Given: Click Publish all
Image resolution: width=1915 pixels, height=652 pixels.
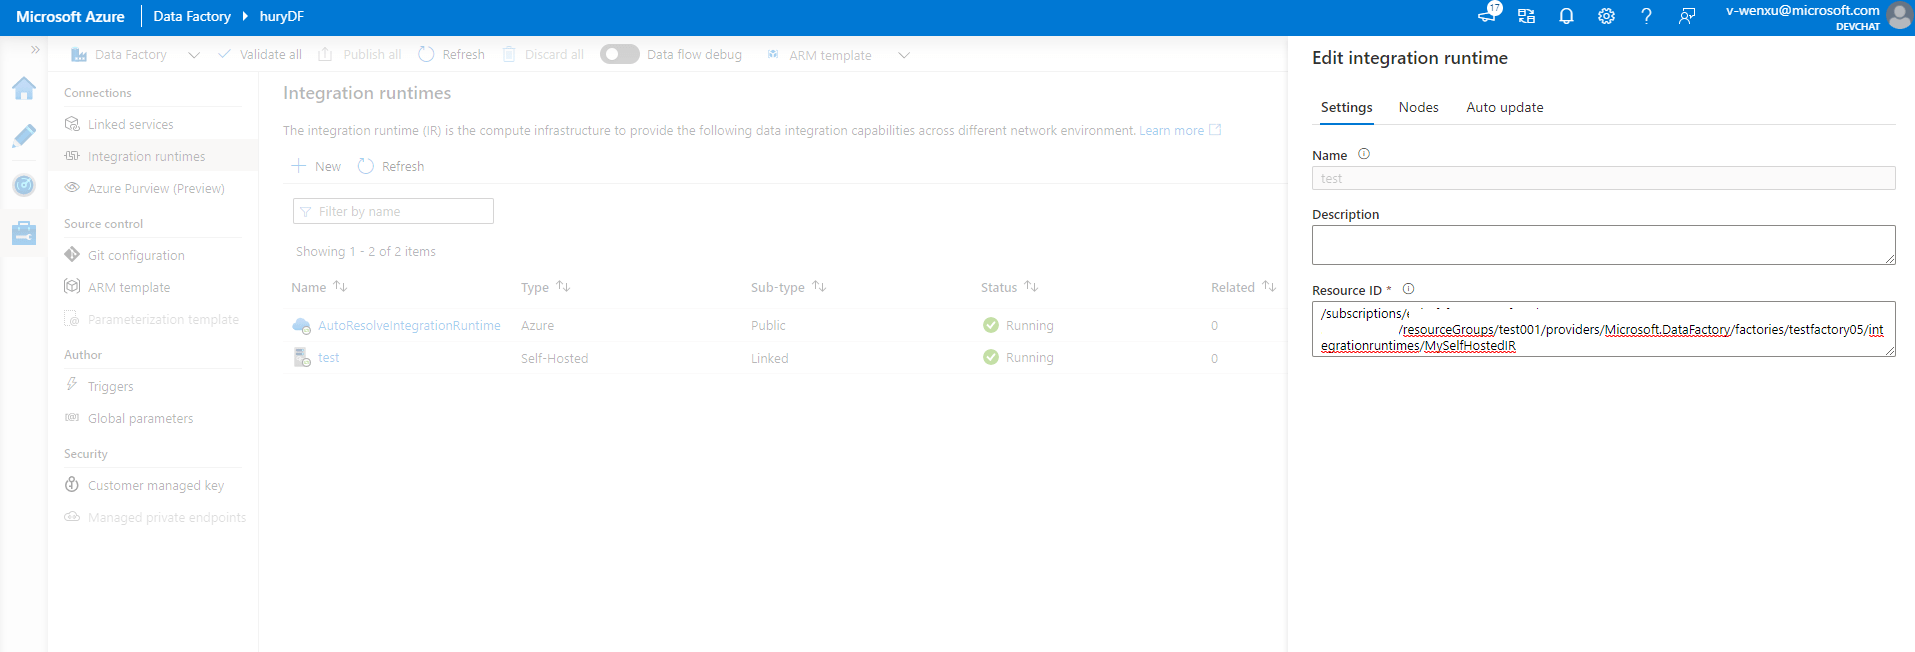Looking at the screenshot, I should (360, 55).
